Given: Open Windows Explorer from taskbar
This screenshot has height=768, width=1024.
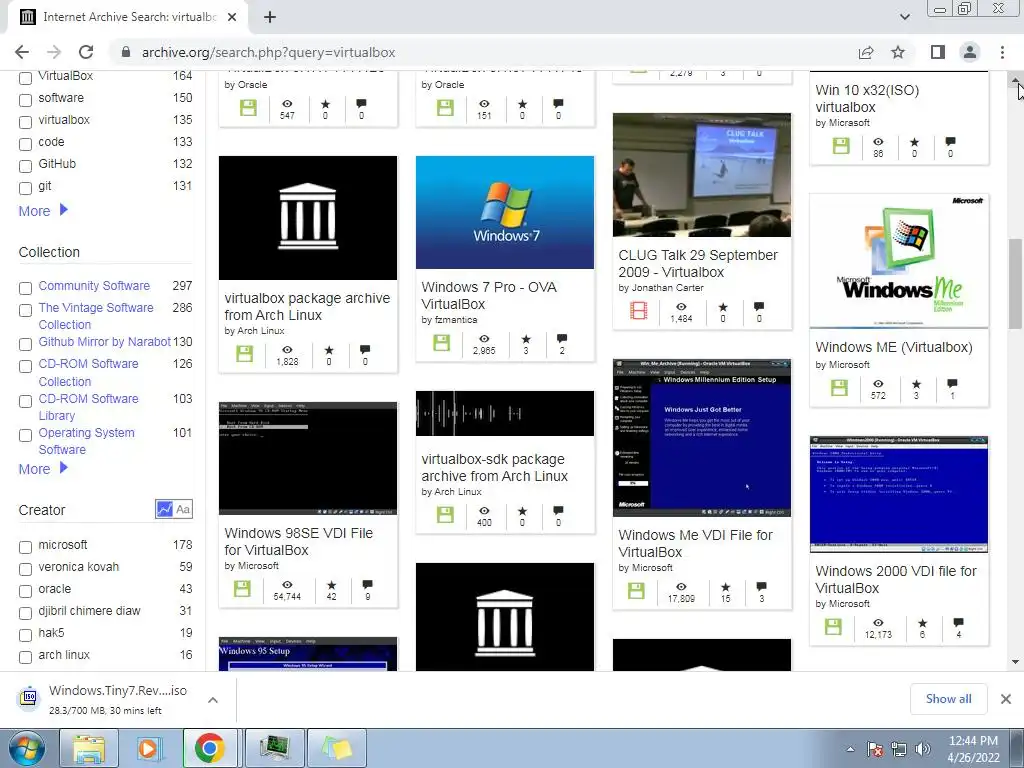Looking at the screenshot, I should [89, 748].
